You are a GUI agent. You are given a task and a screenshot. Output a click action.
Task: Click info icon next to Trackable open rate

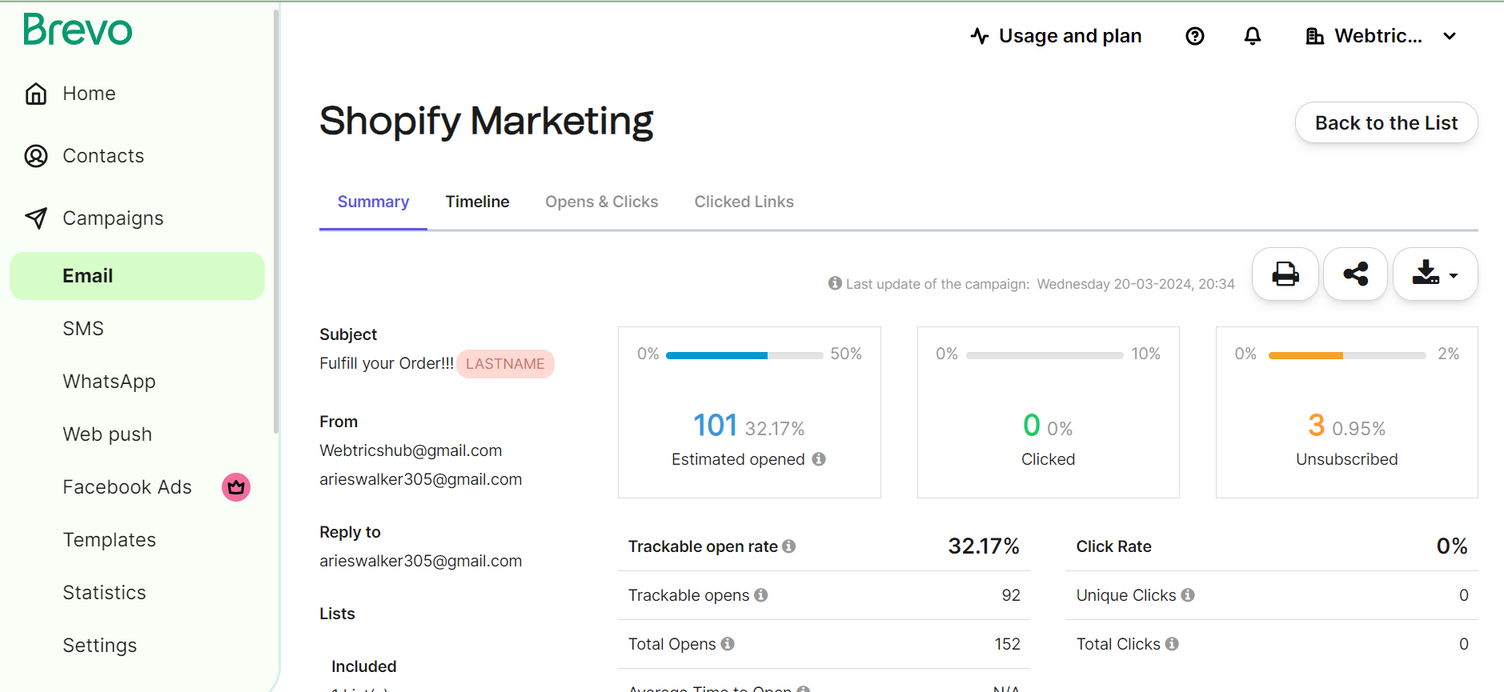click(789, 546)
